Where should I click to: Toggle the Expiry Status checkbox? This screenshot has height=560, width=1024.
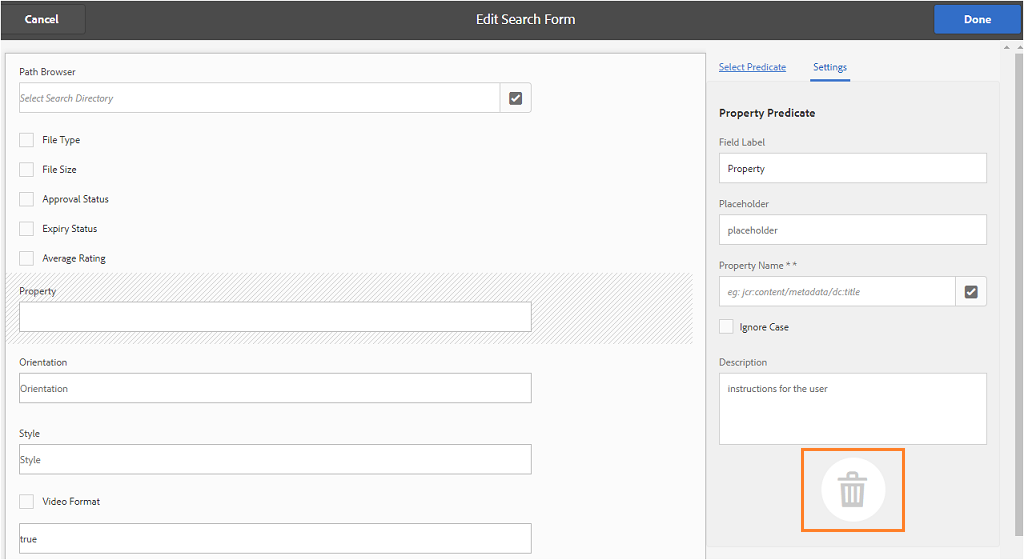point(27,229)
